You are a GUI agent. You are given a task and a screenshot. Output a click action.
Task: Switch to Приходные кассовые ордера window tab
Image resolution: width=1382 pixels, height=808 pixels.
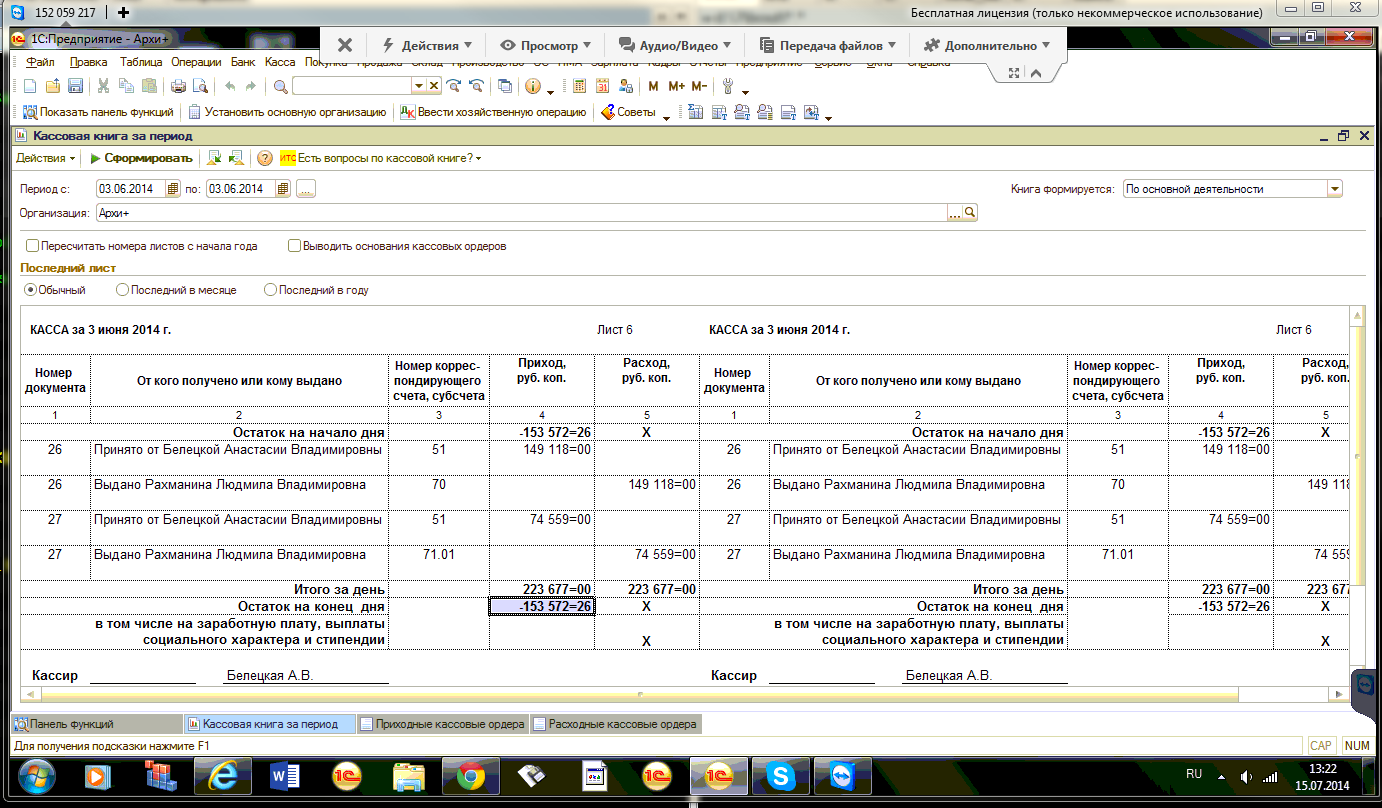coord(442,724)
